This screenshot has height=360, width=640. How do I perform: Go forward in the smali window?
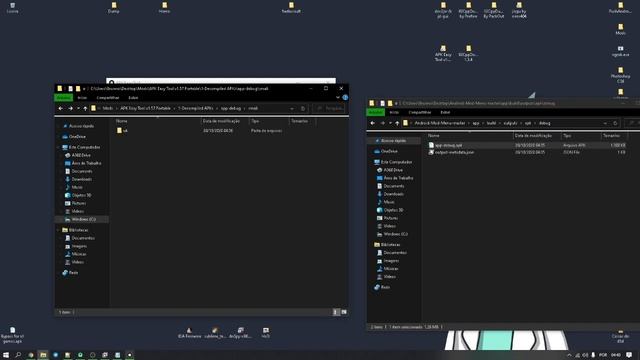click(x=70, y=109)
